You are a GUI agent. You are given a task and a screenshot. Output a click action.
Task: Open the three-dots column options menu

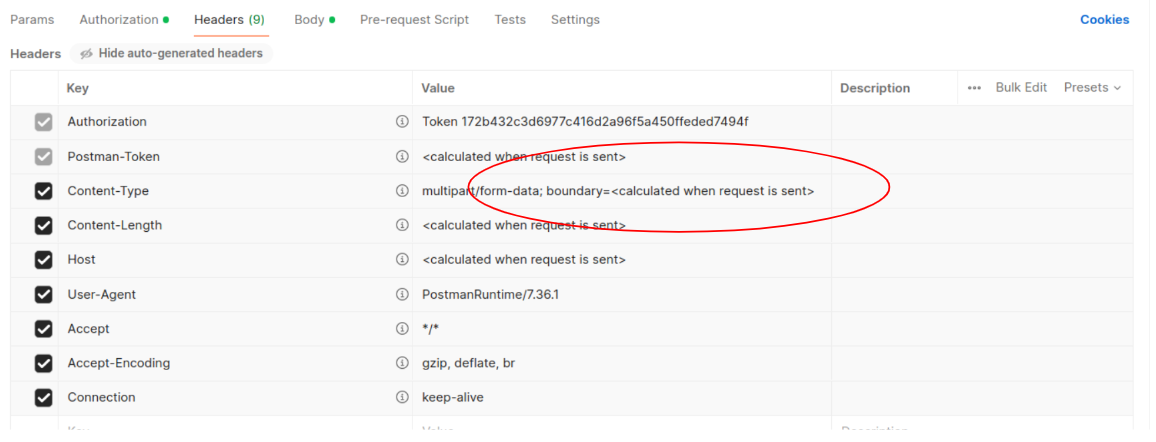coord(974,88)
